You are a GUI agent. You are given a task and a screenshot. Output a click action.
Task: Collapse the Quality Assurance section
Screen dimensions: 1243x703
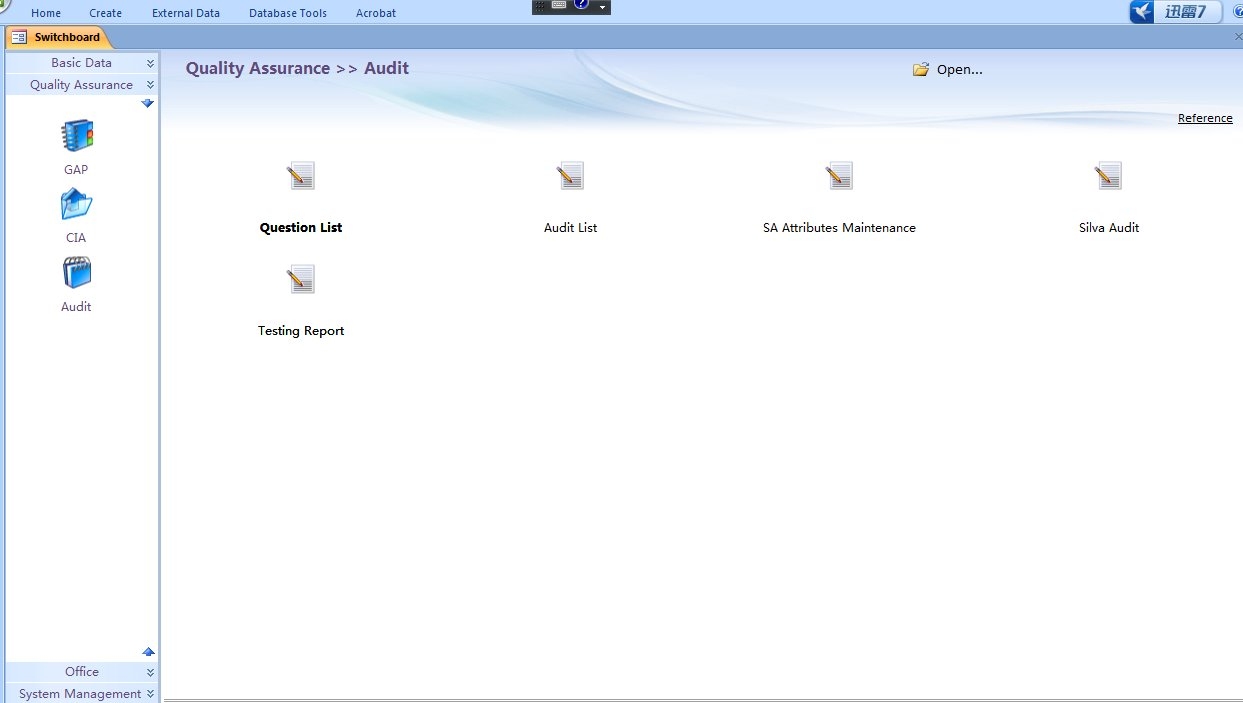point(81,85)
